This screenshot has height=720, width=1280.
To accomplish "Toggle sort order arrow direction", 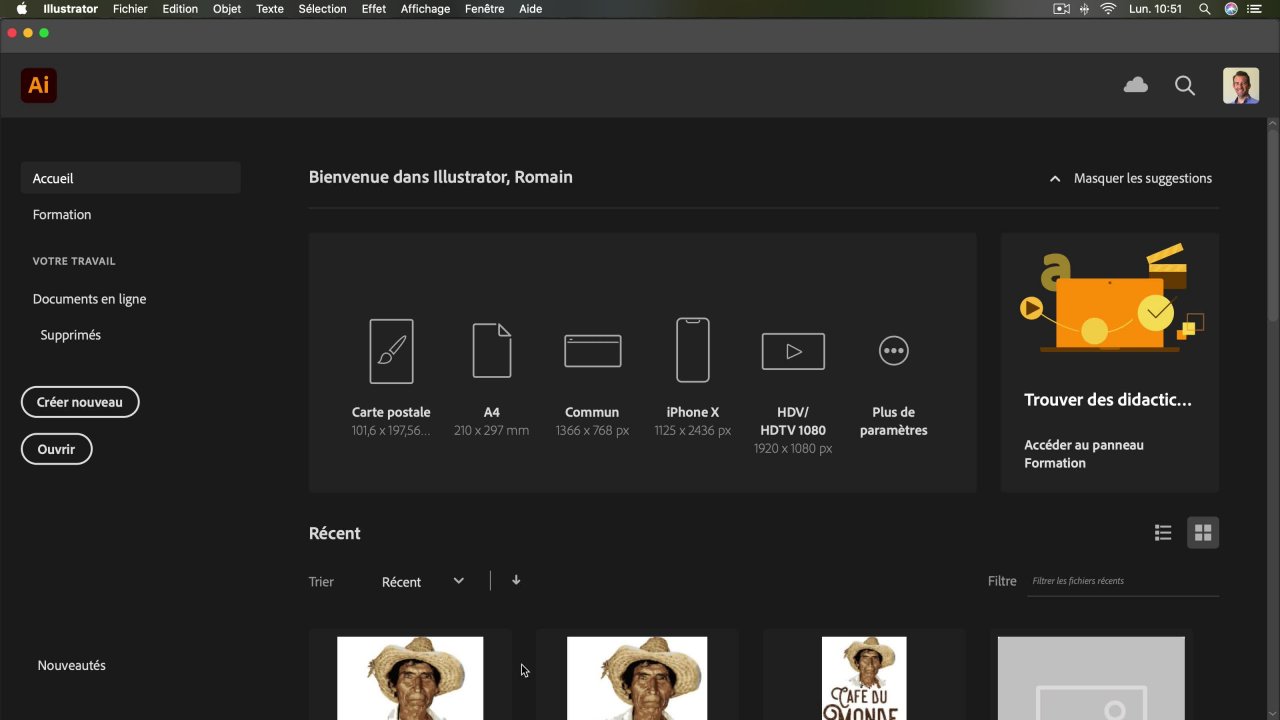I will [516, 581].
